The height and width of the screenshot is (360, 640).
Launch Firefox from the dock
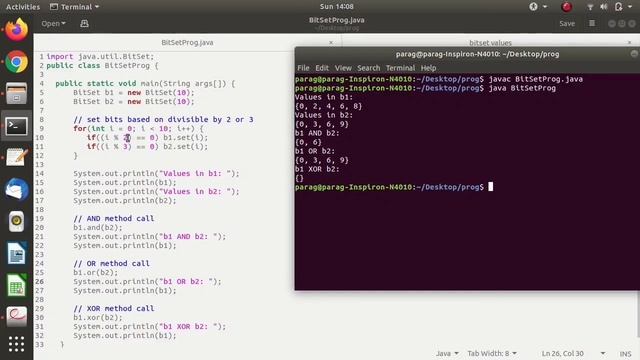(16, 29)
